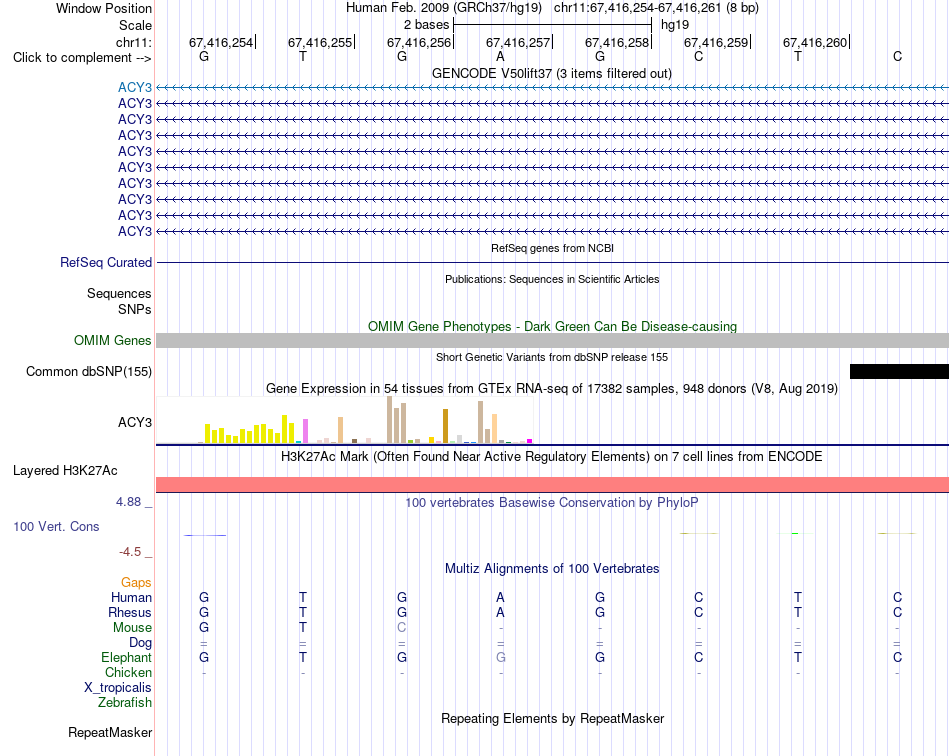Click the Sequences track label

(x=119, y=294)
